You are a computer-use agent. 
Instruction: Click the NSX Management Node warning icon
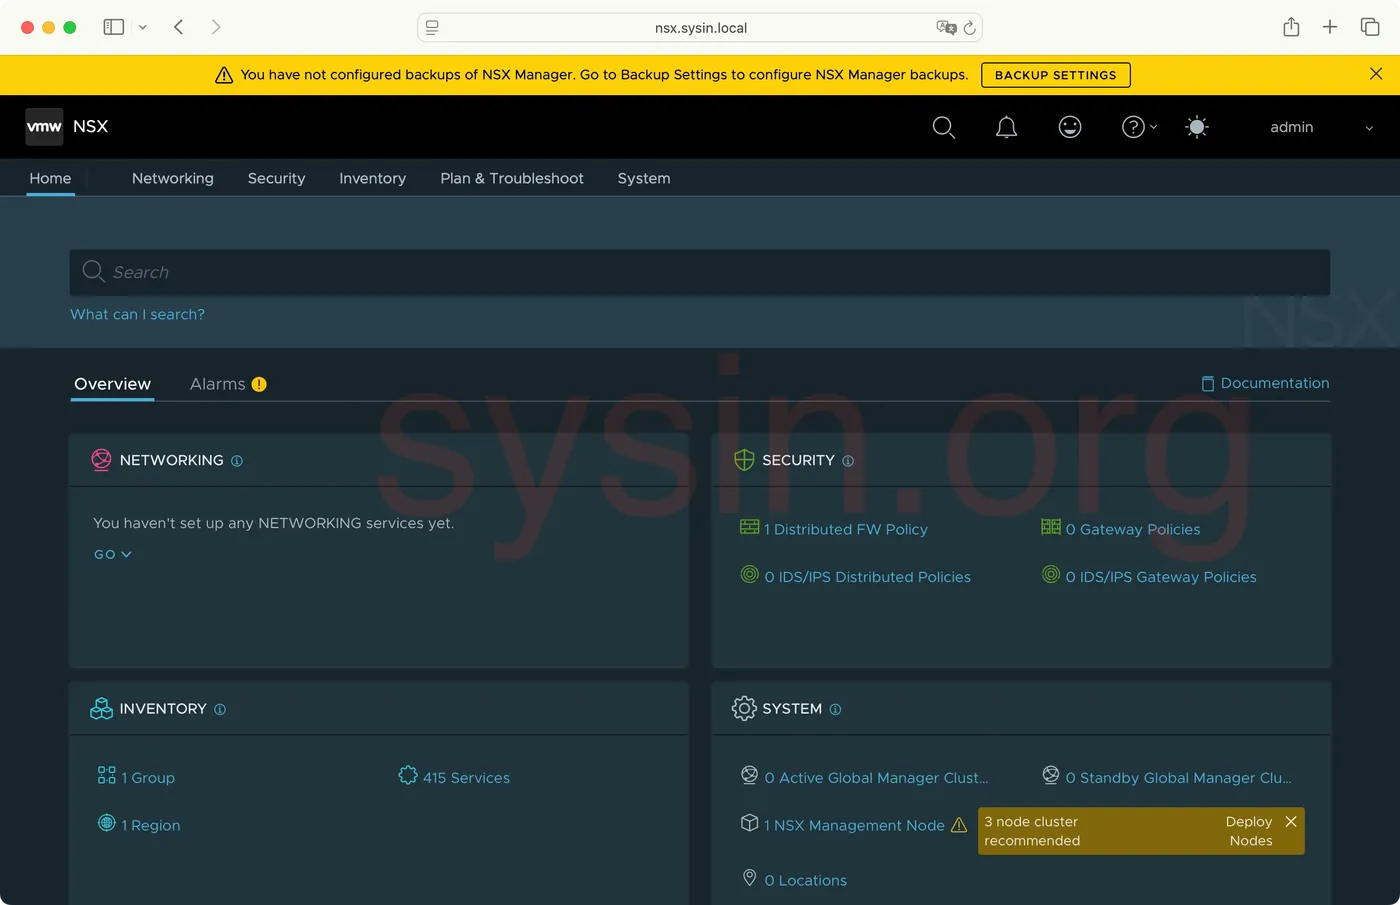point(959,825)
